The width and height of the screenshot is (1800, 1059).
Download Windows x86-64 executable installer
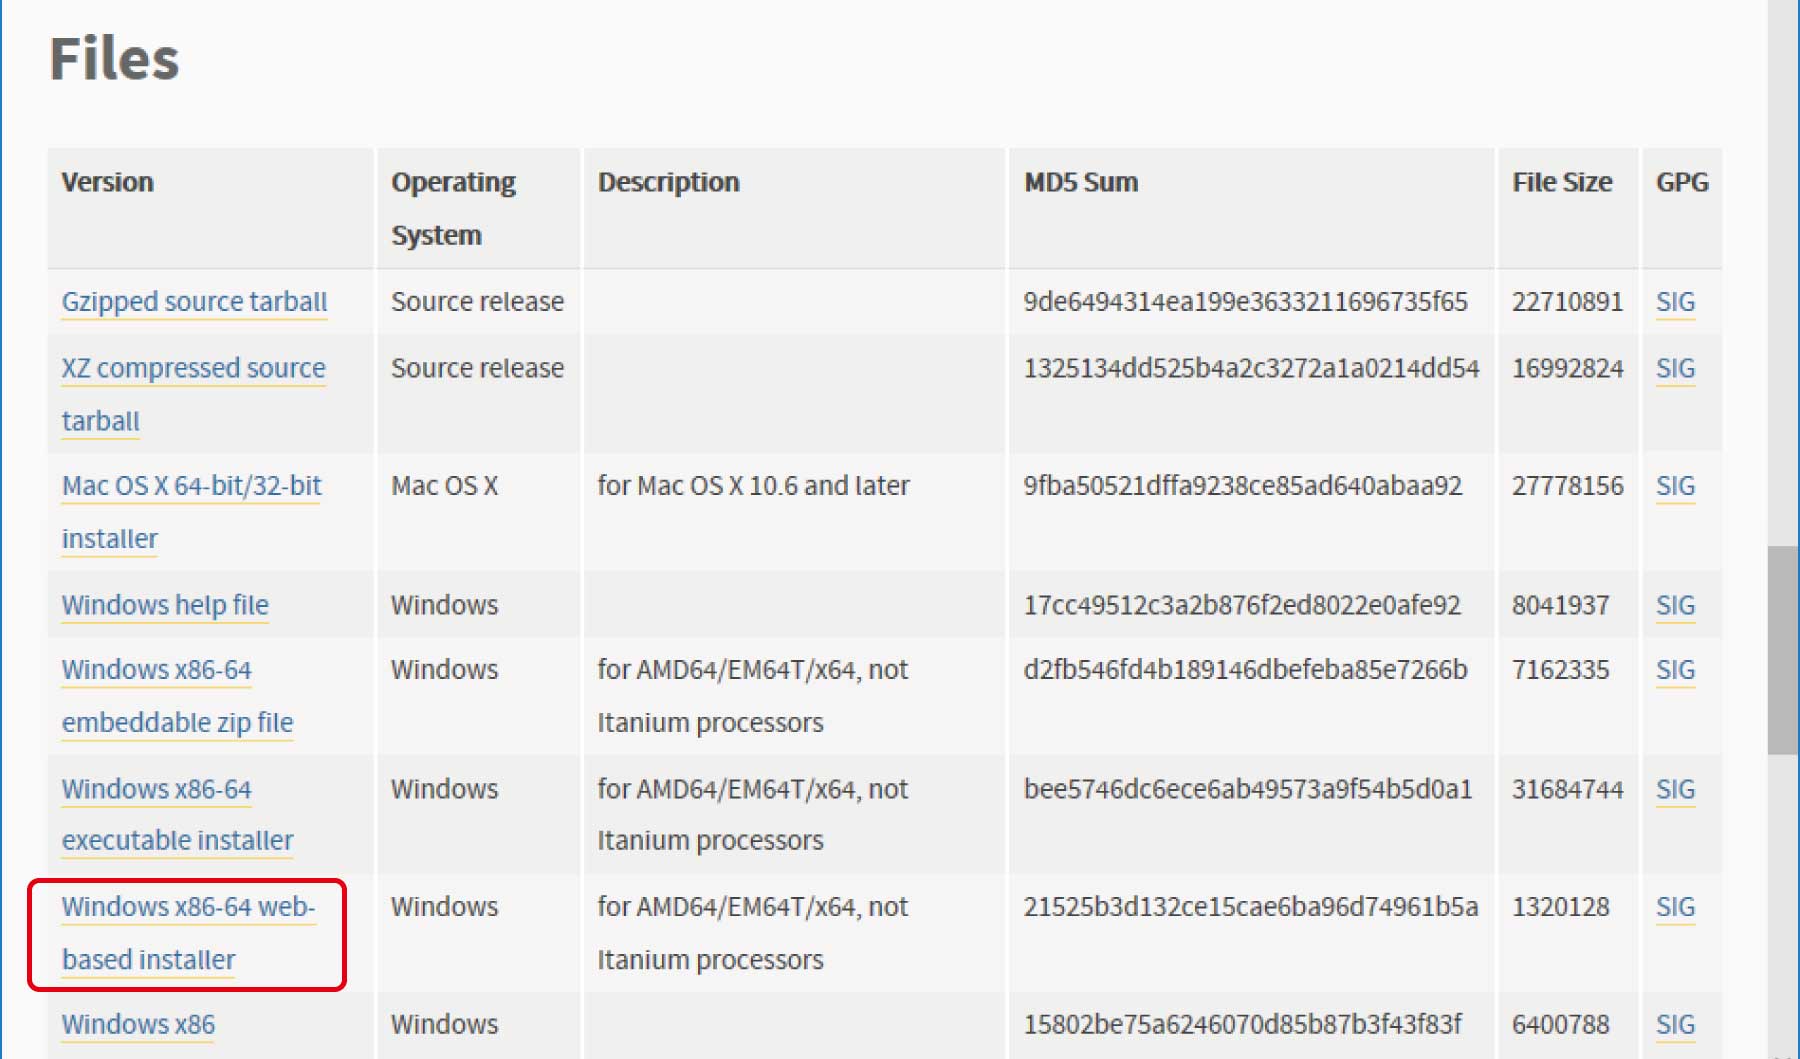click(x=177, y=815)
